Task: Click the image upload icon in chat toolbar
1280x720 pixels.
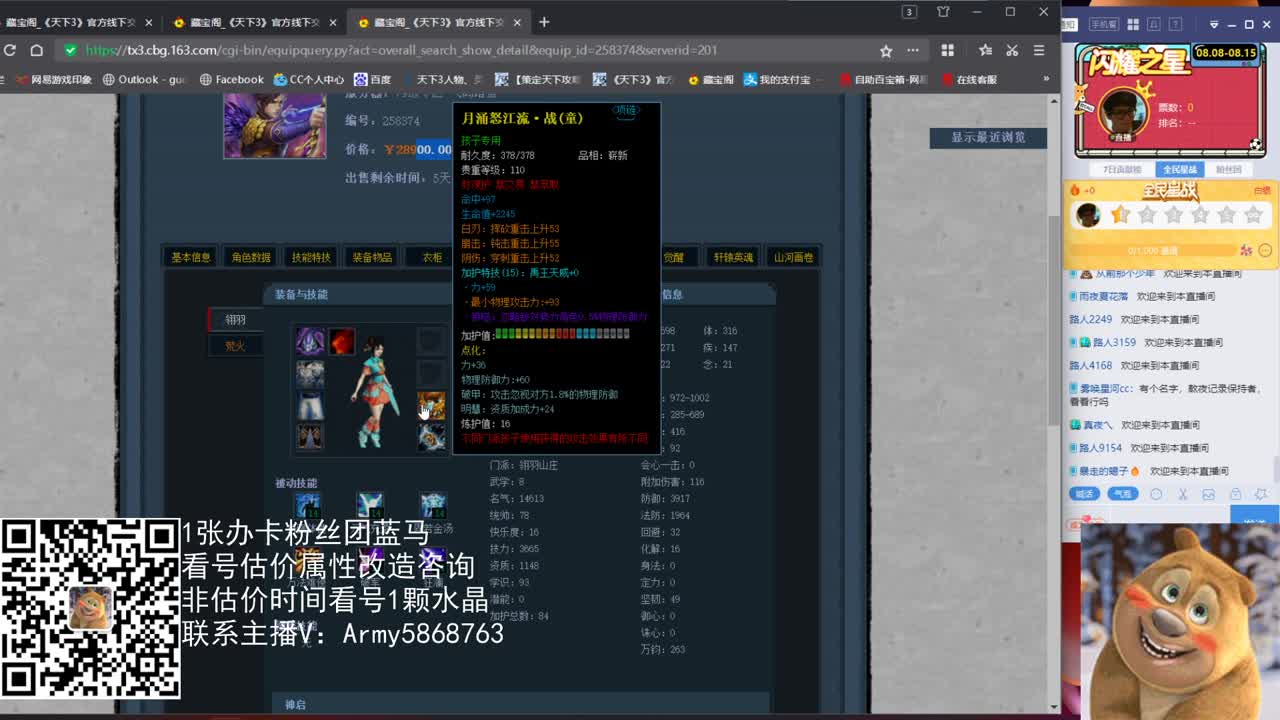Action: [x=1207, y=494]
